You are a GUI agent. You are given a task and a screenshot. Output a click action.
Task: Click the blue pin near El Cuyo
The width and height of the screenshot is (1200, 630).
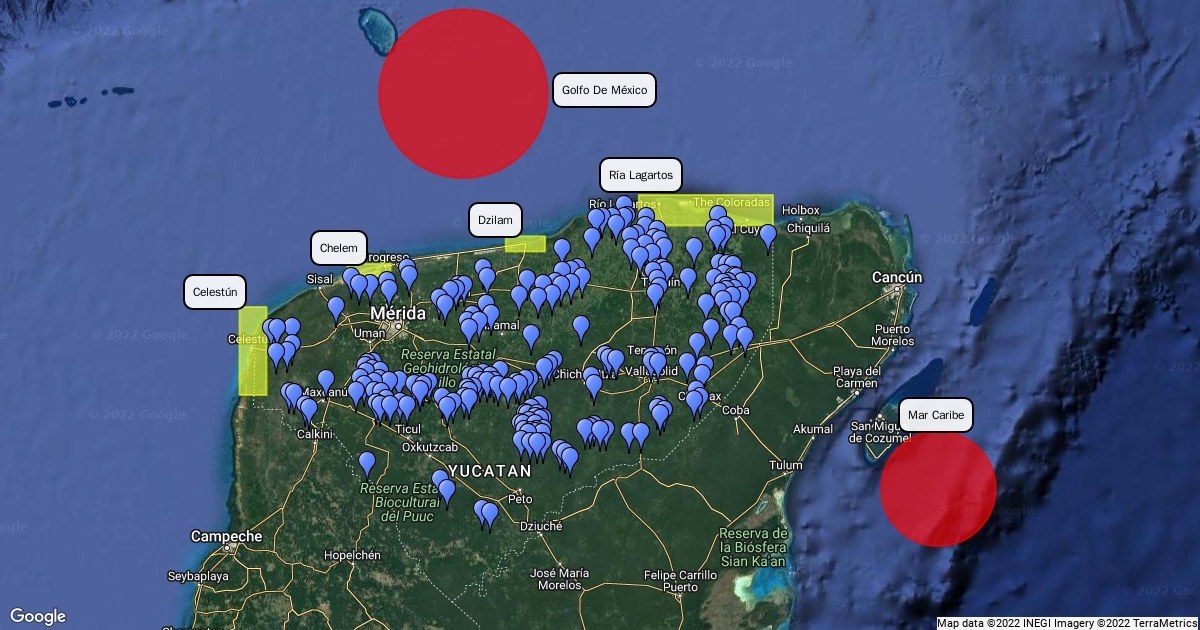point(767,237)
